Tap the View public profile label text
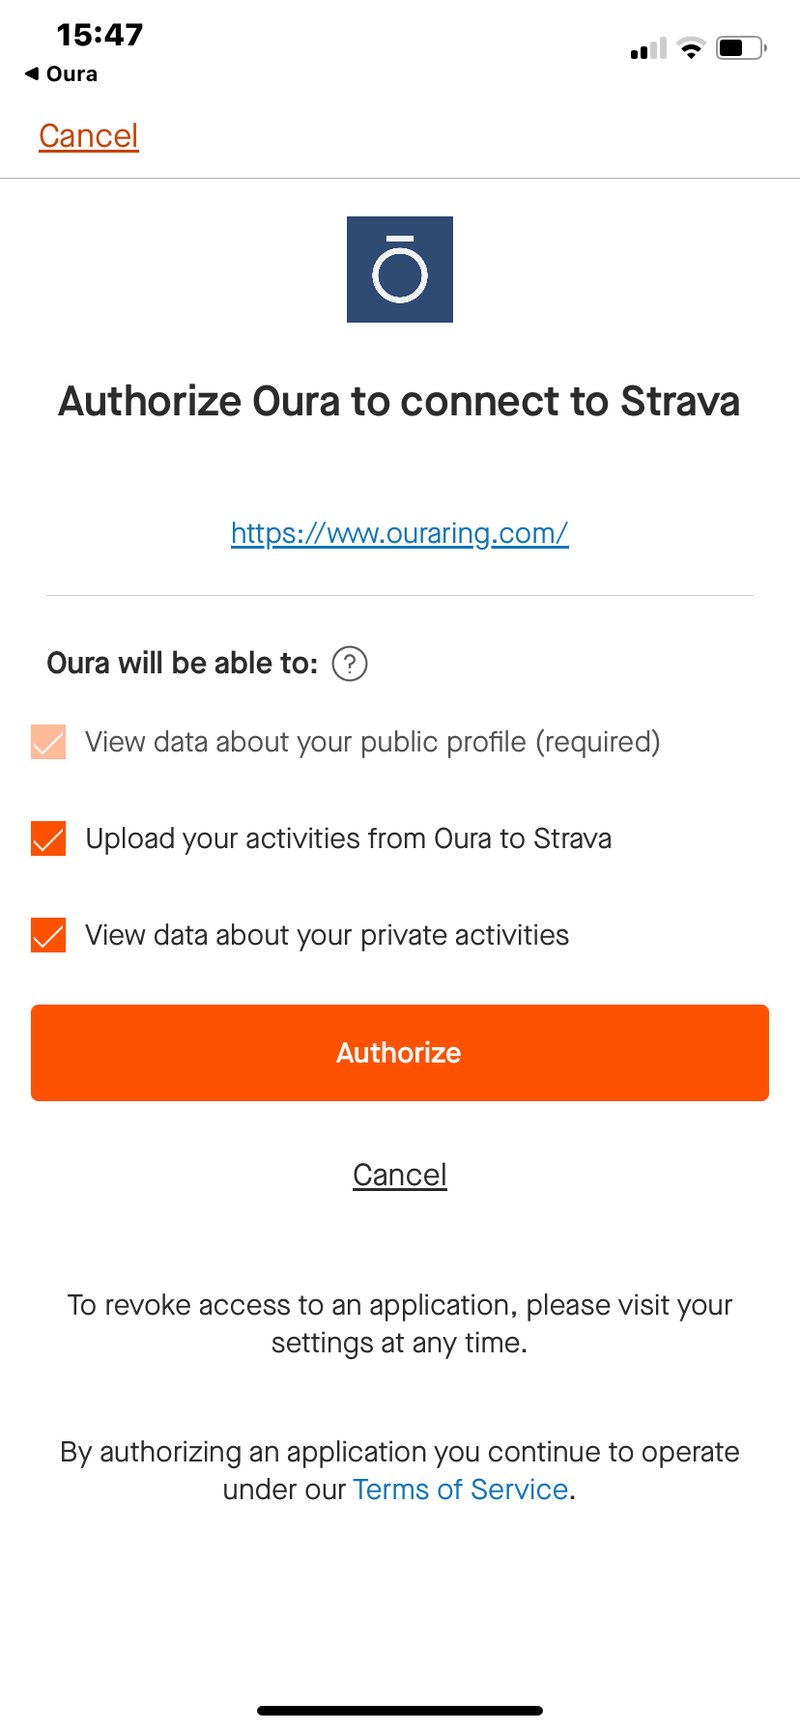 (372, 742)
